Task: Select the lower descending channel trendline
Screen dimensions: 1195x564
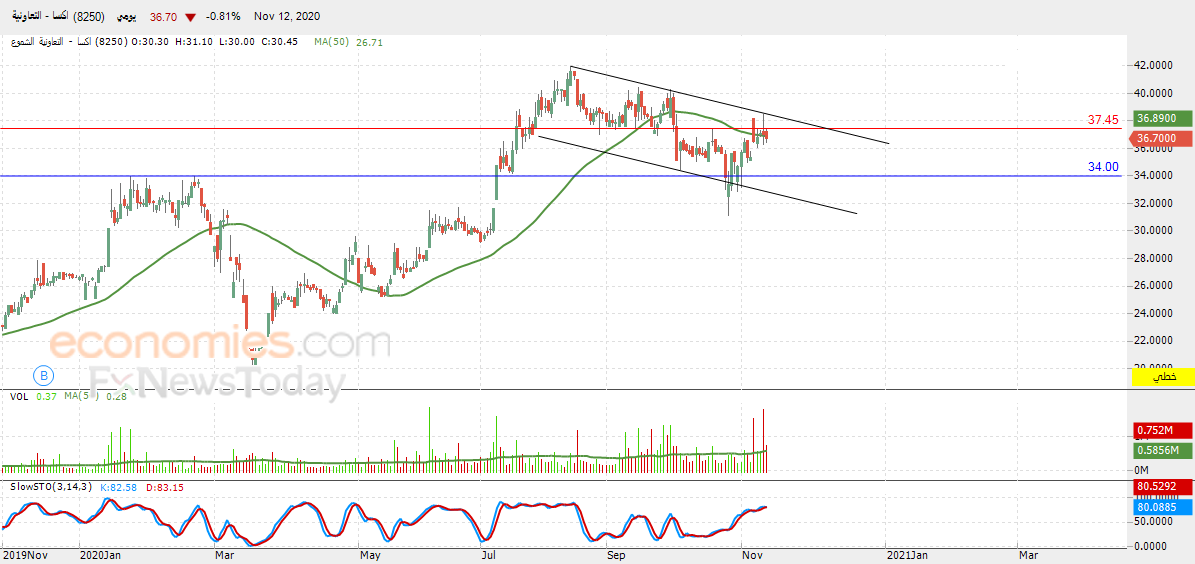Action: (x=698, y=175)
